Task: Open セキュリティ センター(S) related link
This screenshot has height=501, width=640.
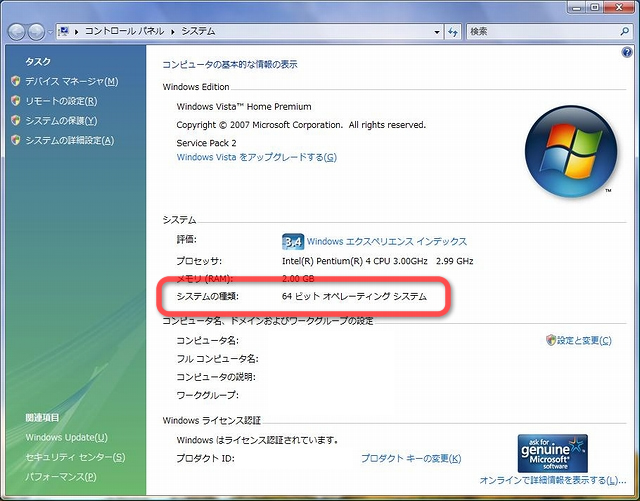Action: tap(75, 457)
